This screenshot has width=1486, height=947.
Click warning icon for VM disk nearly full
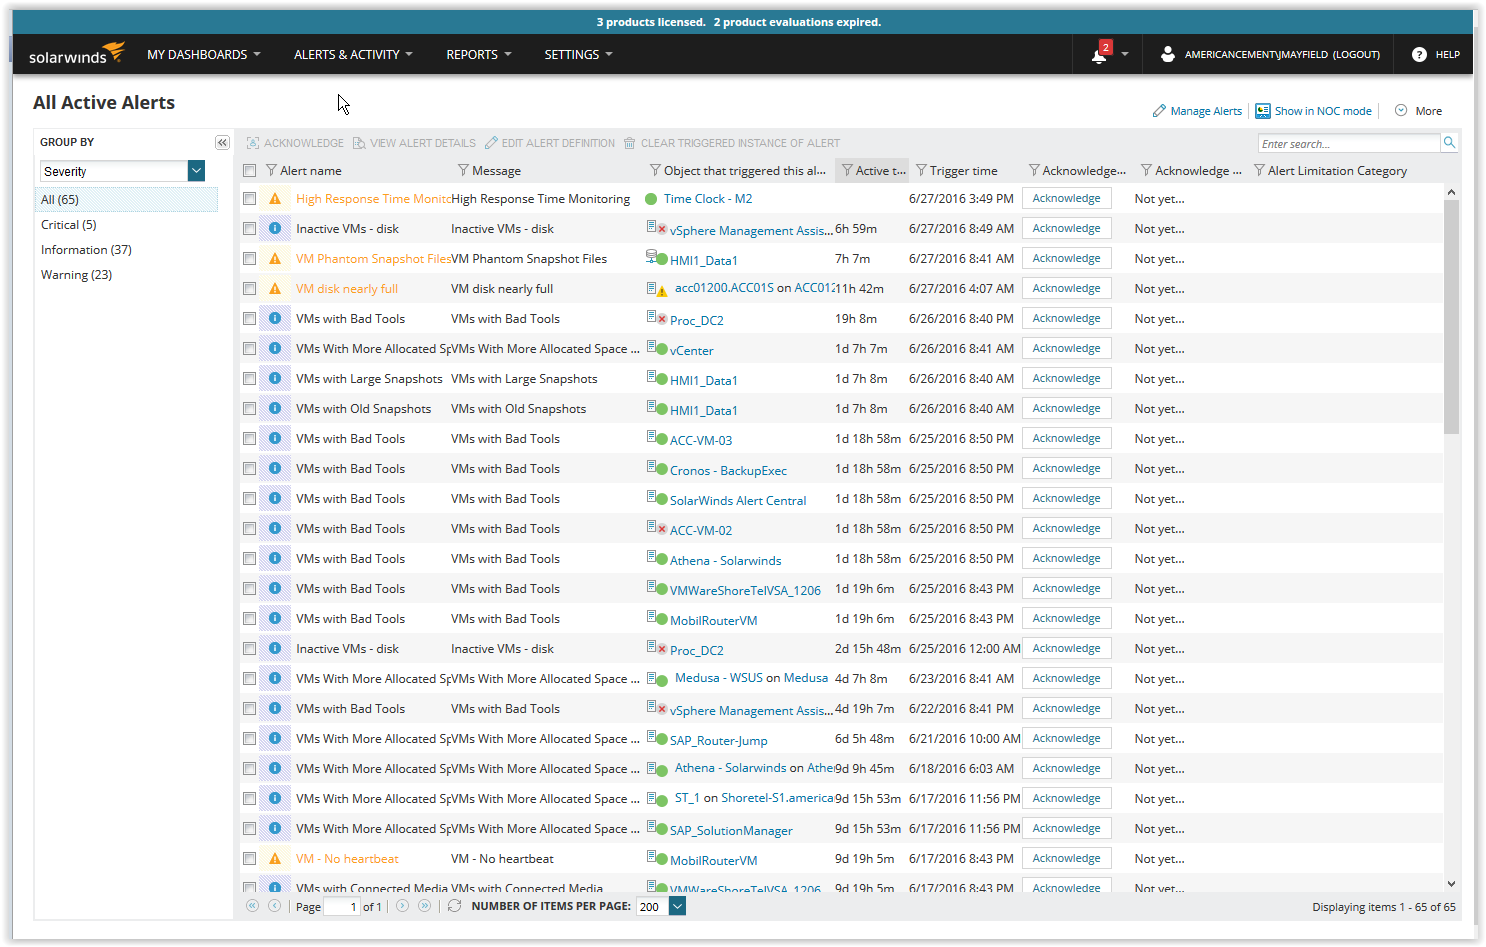(x=275, y=289)
